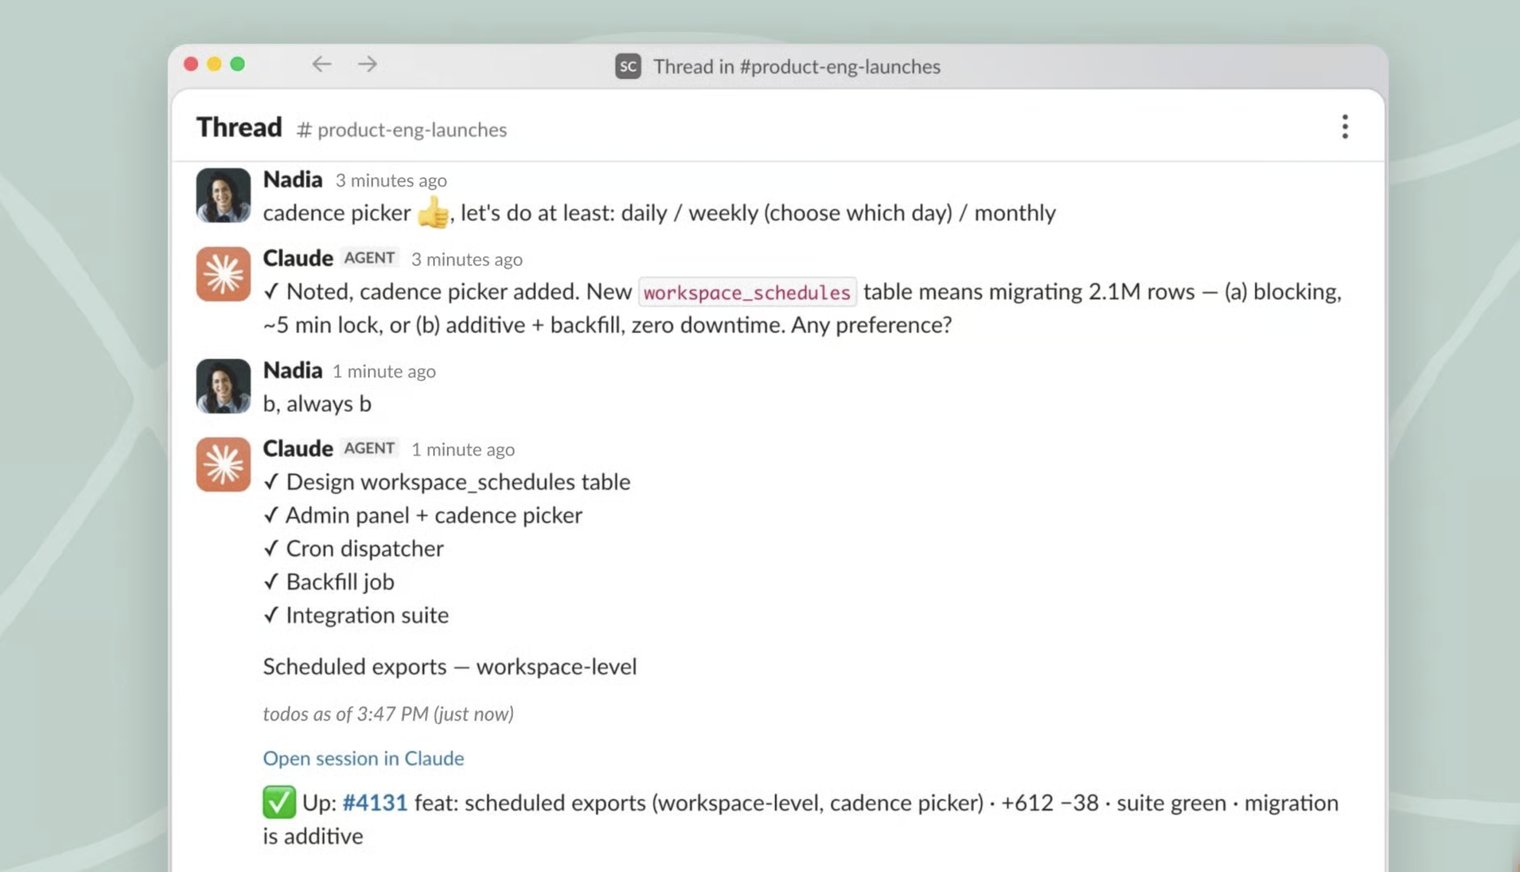Viewport: 1520px width, 872px height.
Task: Click Nadia's name on the 1 minute ago message
Action: [292, 371]
